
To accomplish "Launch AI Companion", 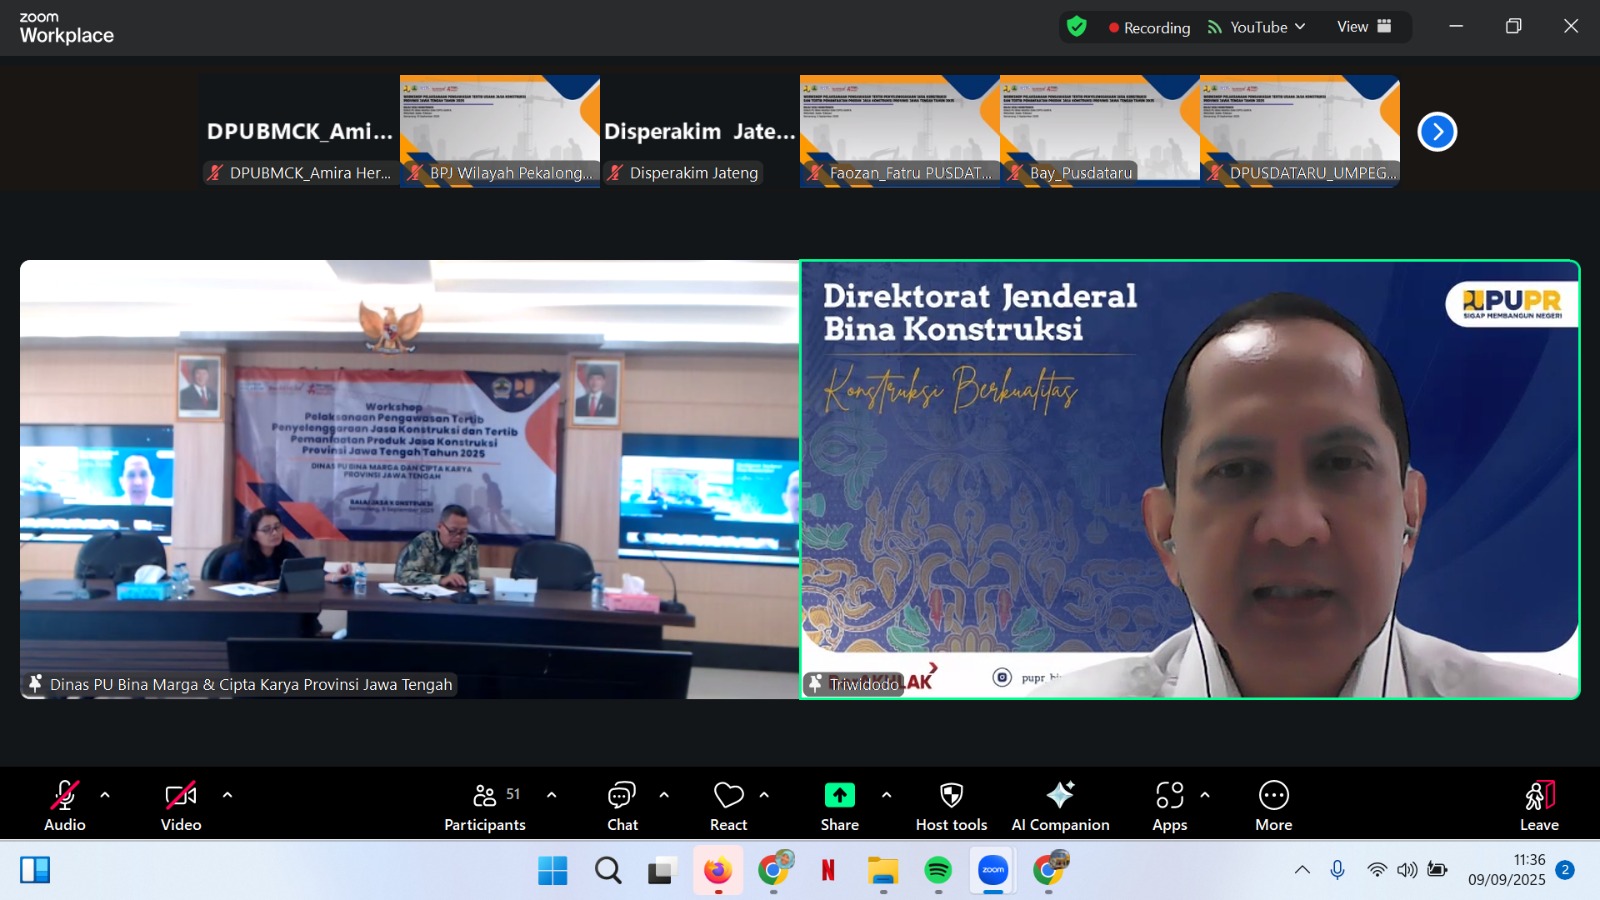I will coord(1060,806).
